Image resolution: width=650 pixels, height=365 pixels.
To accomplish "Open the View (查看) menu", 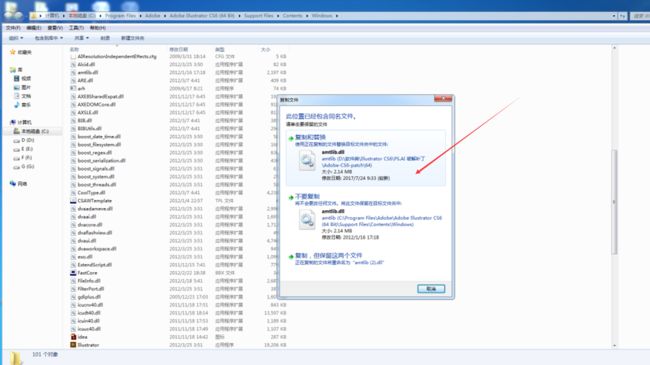I will click(55, 28).
